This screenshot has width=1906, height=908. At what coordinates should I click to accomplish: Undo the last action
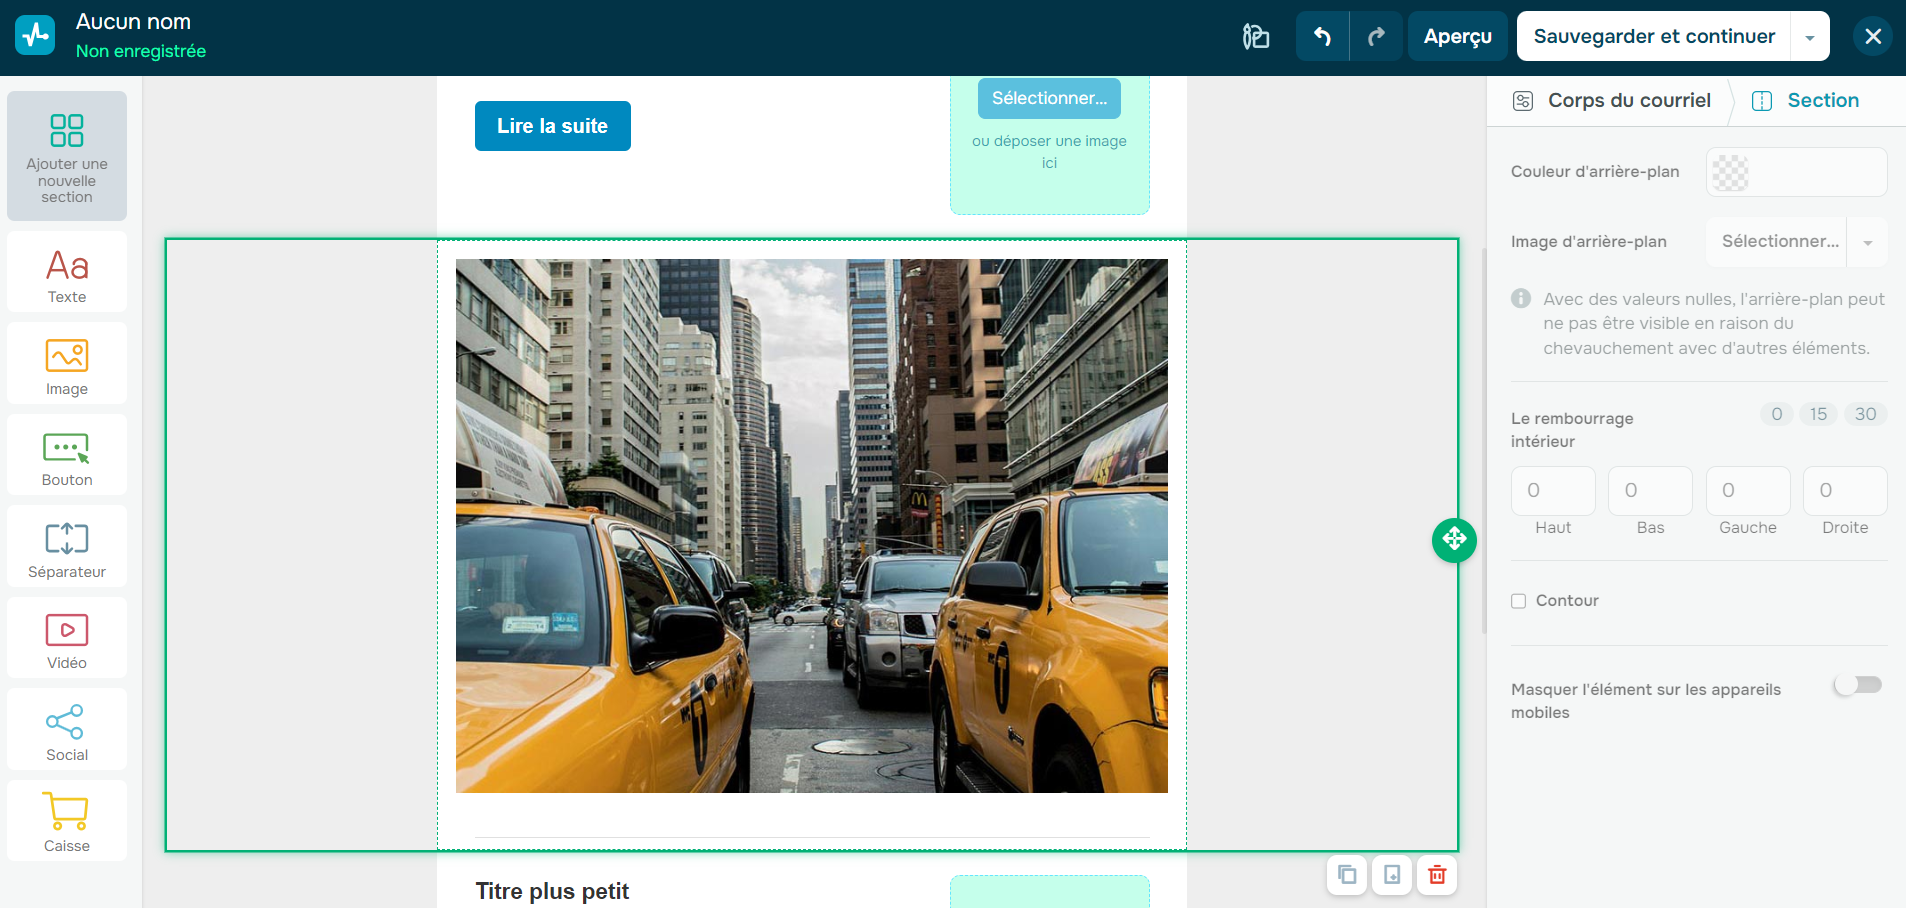tap(1322, 37)
